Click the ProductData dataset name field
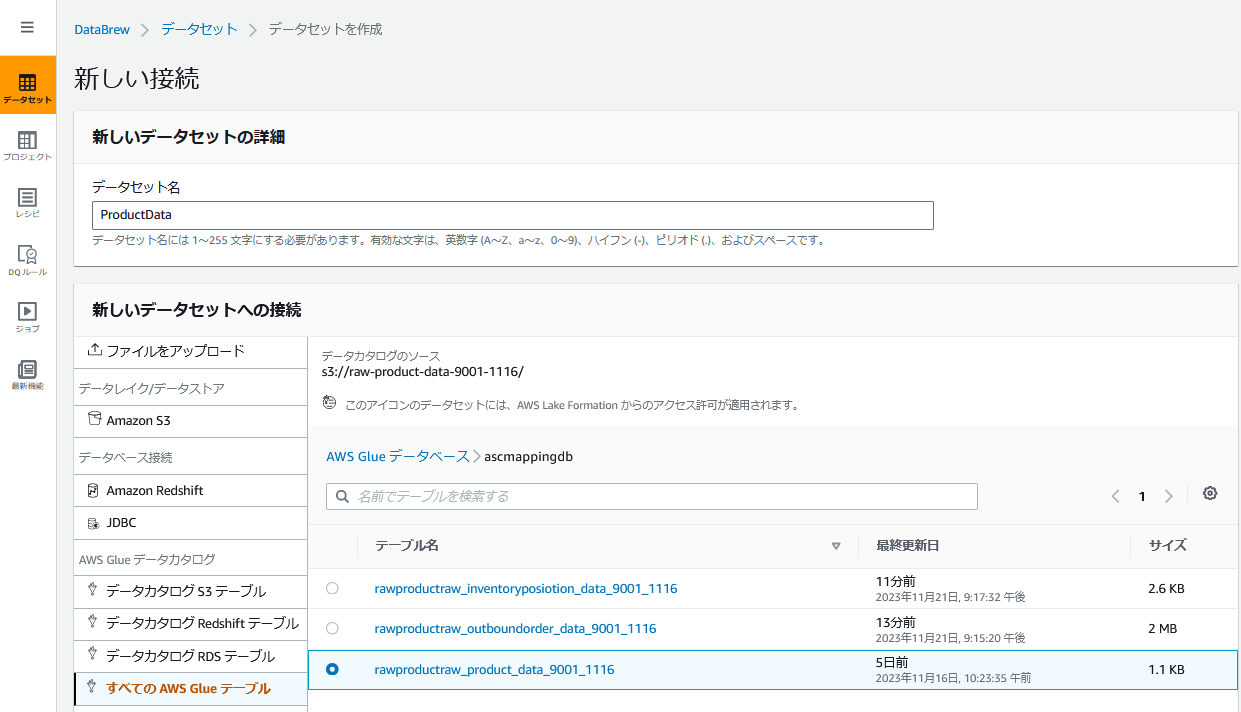1241x712 pixels. [x=512, y=215]
